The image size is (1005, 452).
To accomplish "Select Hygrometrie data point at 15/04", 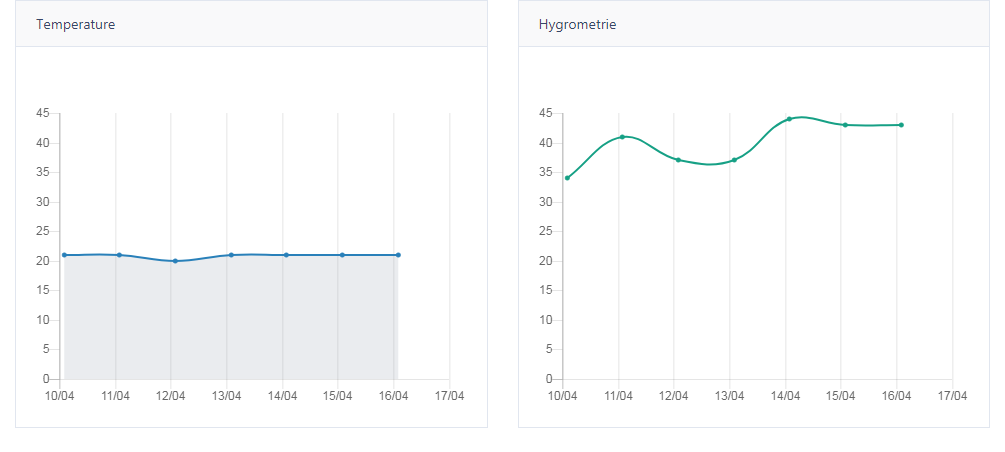I will pyautogui.click(x=845, y=125).
